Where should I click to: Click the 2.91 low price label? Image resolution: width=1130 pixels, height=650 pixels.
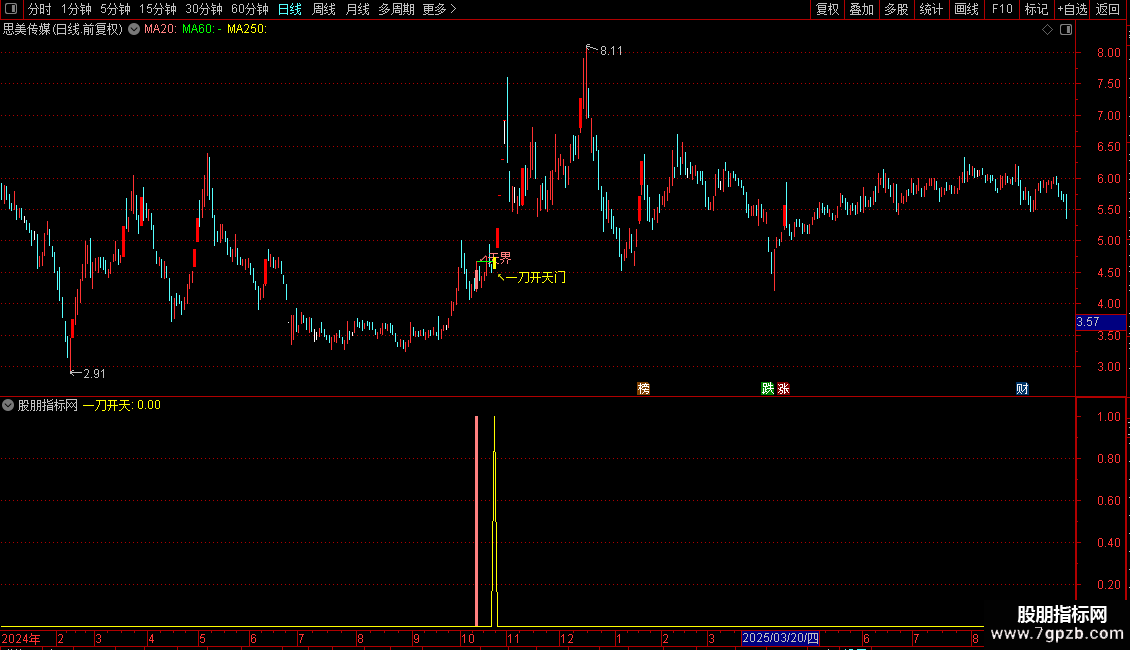[x=94, y=373]
